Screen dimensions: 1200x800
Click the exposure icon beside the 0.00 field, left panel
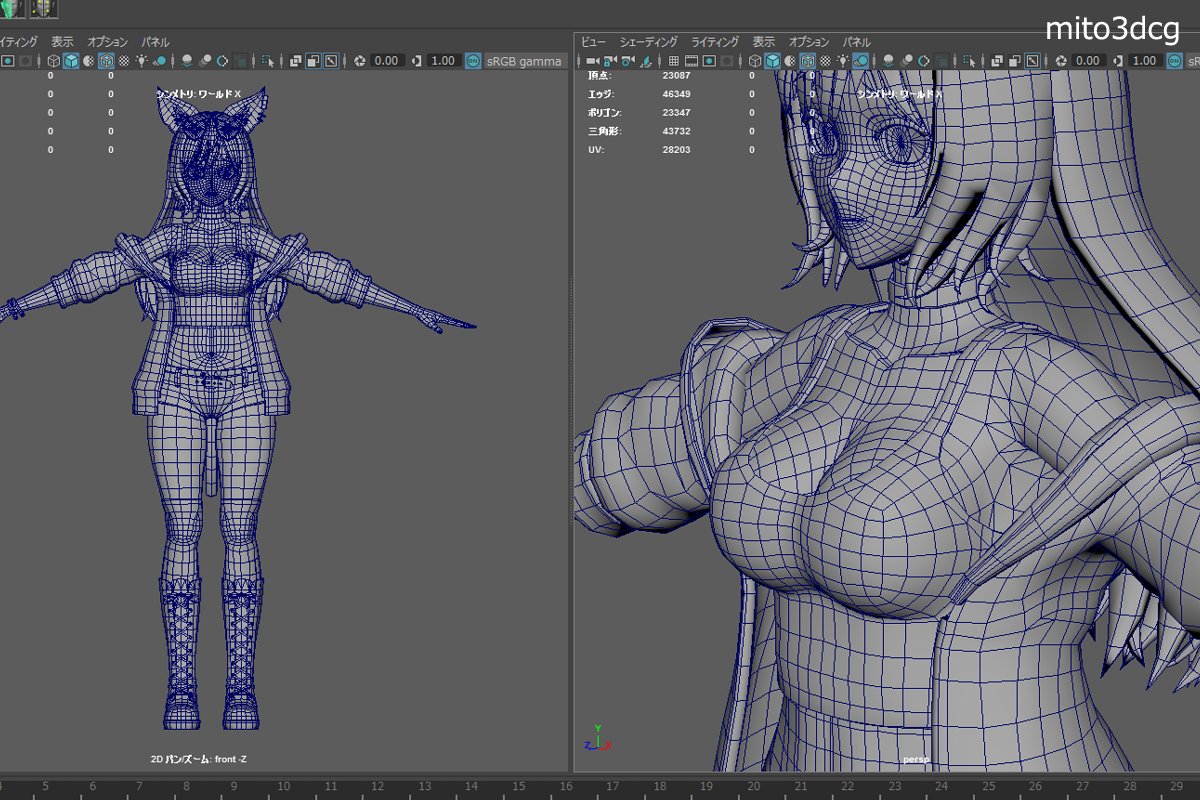pos(358,61)
